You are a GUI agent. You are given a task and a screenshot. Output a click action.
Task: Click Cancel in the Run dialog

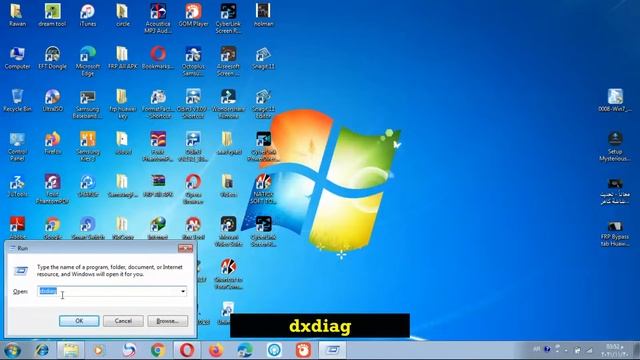[x=123, y=321]
